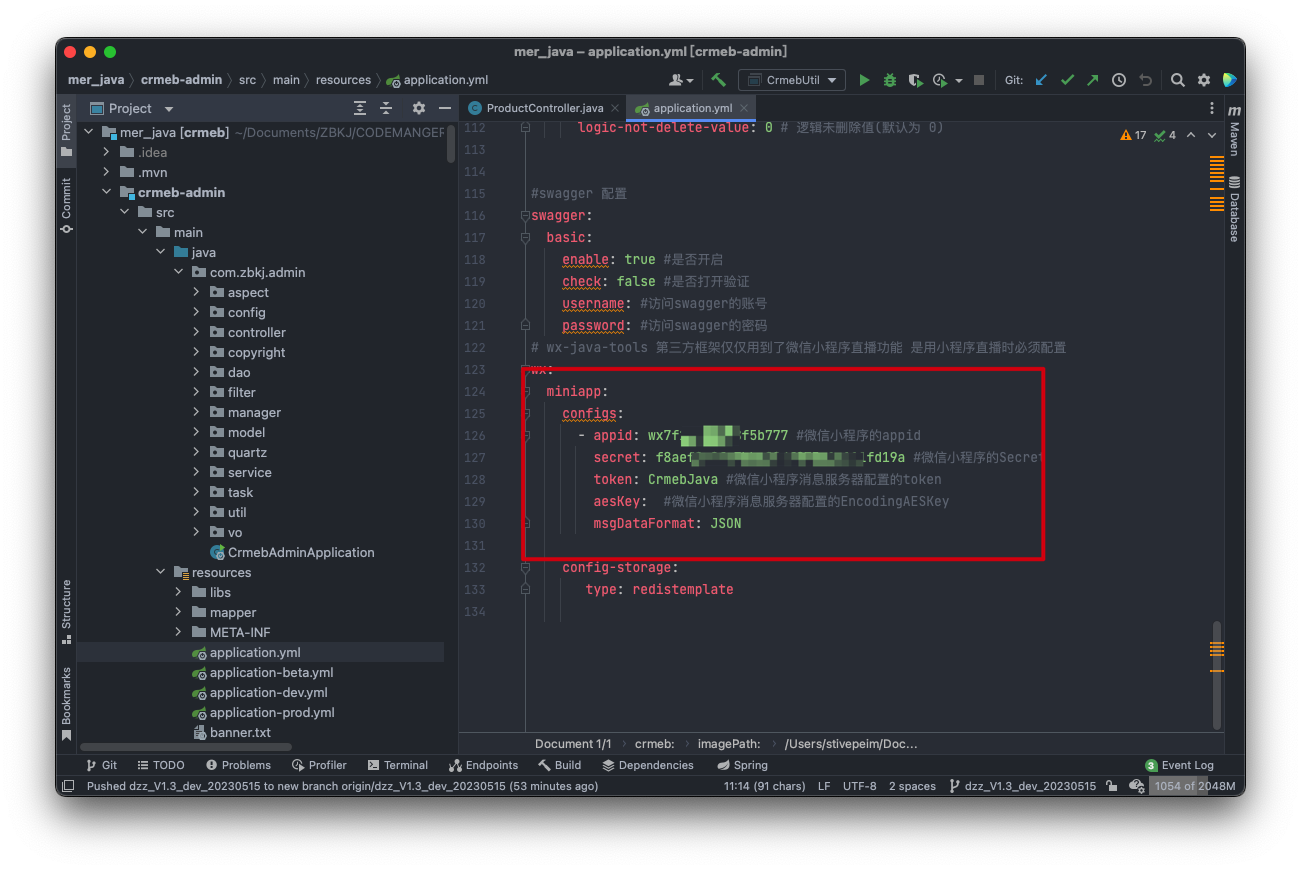Viewport: 1301px width, 870px height.
Task: Click the Build hammer icon in toolbar
Action: (x=719, y=80)
